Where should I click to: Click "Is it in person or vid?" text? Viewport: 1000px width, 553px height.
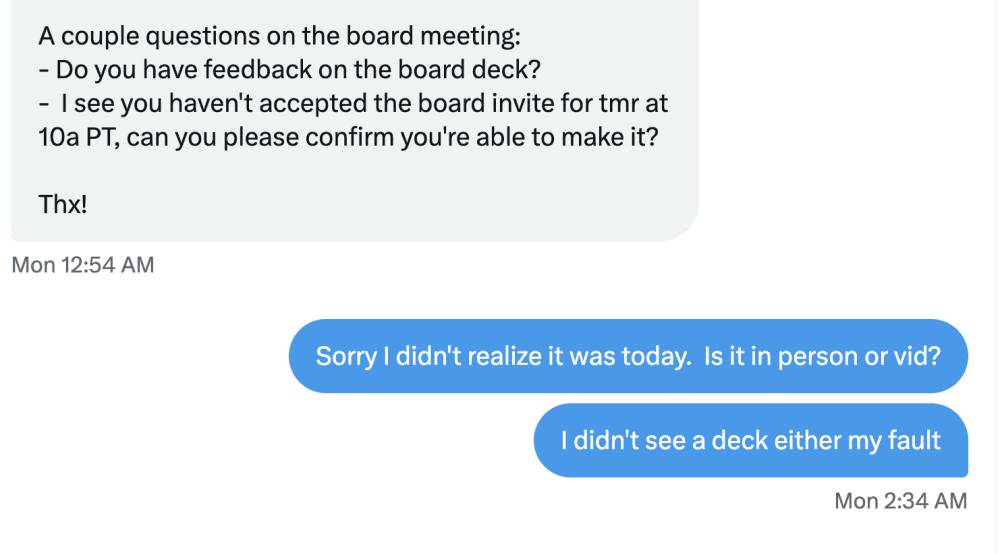[822, 357]
